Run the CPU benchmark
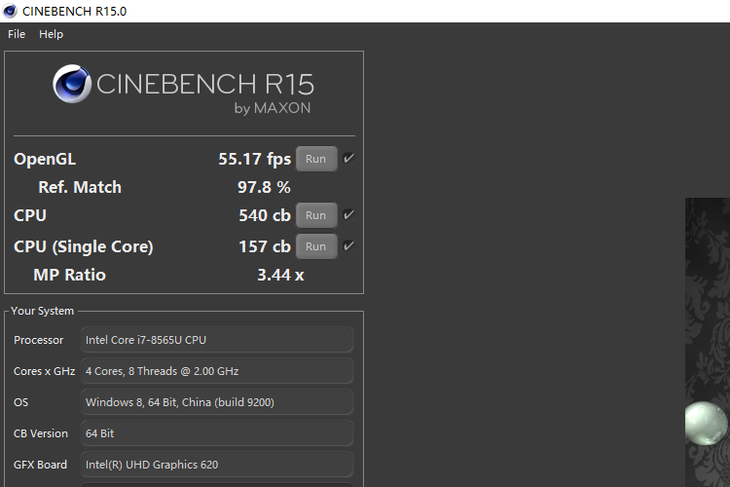This screenshot has height=487, width=730. [x=316, y=215]
